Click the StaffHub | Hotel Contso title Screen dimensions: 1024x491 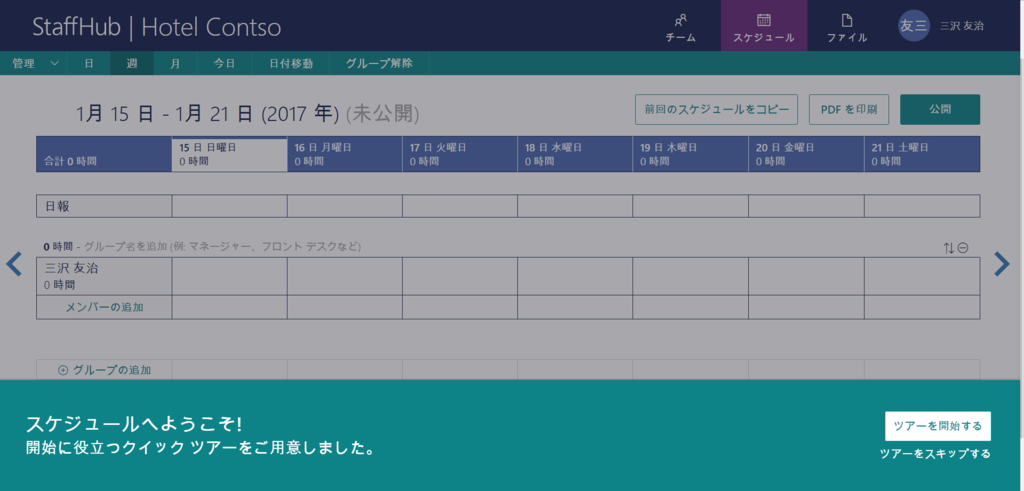click(x=157, y=27)
